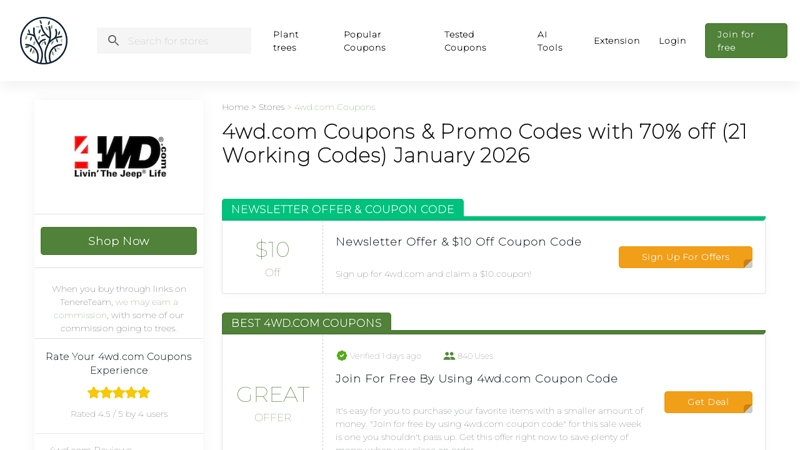Image resolution: width=800 pixels, height=450 pixels.
Task: Go to Tested Coupons page
Action: [x=465, y=41]
